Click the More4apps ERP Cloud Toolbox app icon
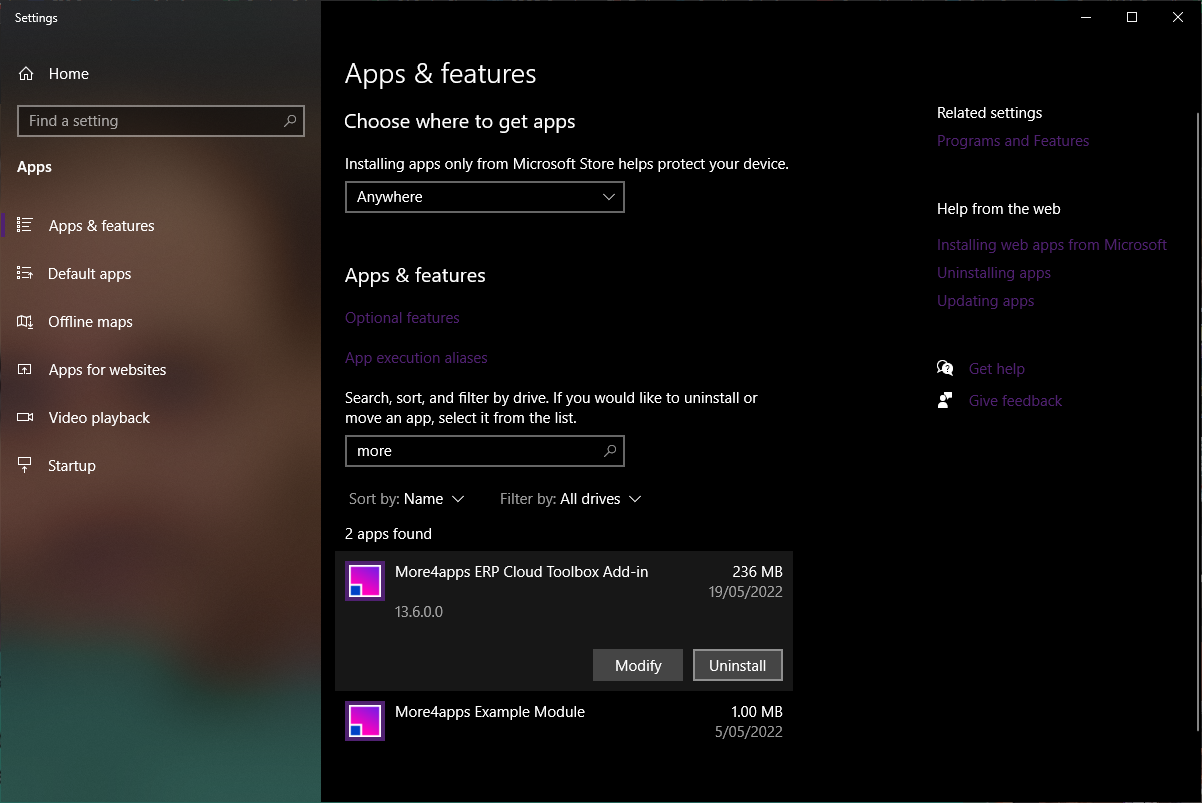This screenshot has width=1202, height=803. [365, 581]
